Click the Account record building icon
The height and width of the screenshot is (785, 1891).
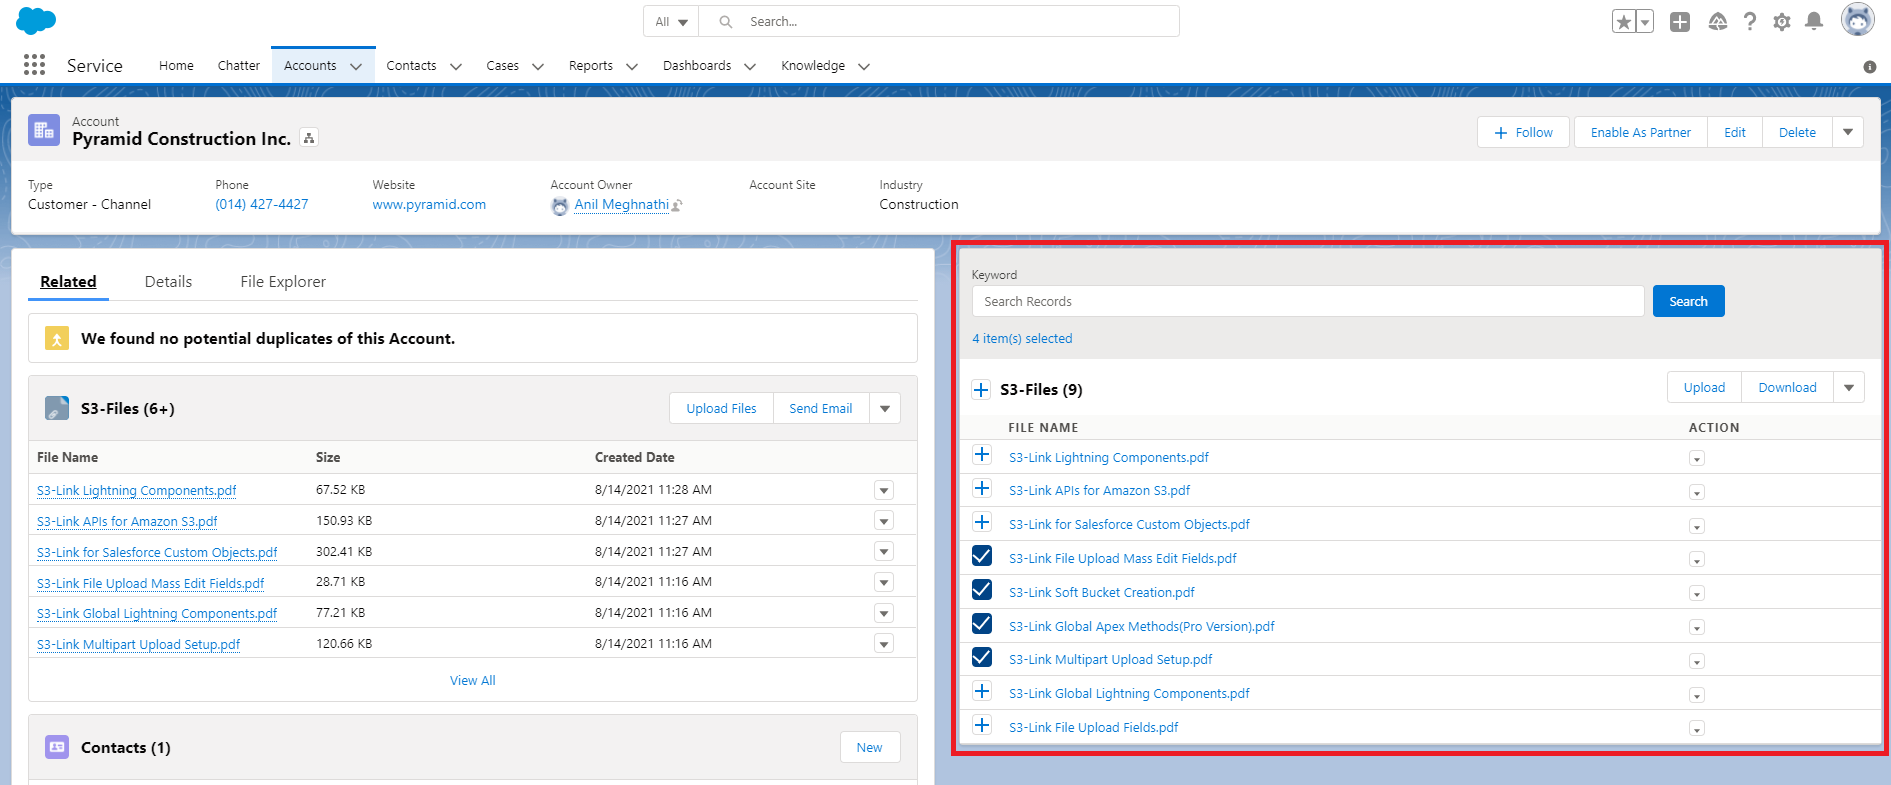(x=44, y=130)
